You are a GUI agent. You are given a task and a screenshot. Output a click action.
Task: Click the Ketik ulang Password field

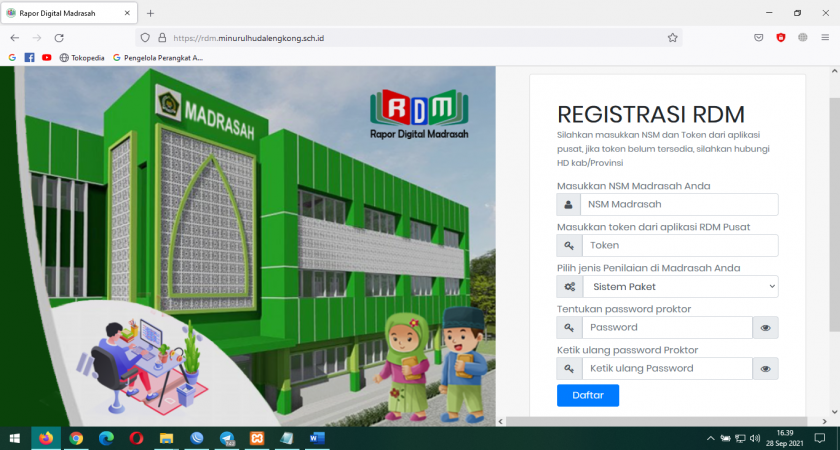[667, 369]
